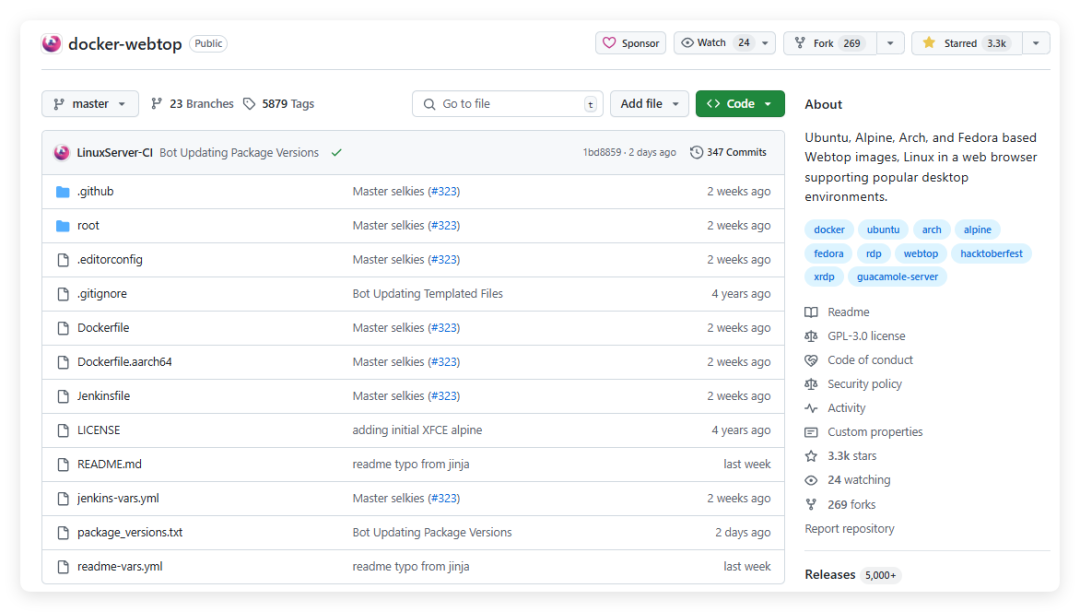The height and width of the screenshot is (612, 1080).
Task: Open the LinuxServer-CI author link
Action: click(x=114, y=153)
